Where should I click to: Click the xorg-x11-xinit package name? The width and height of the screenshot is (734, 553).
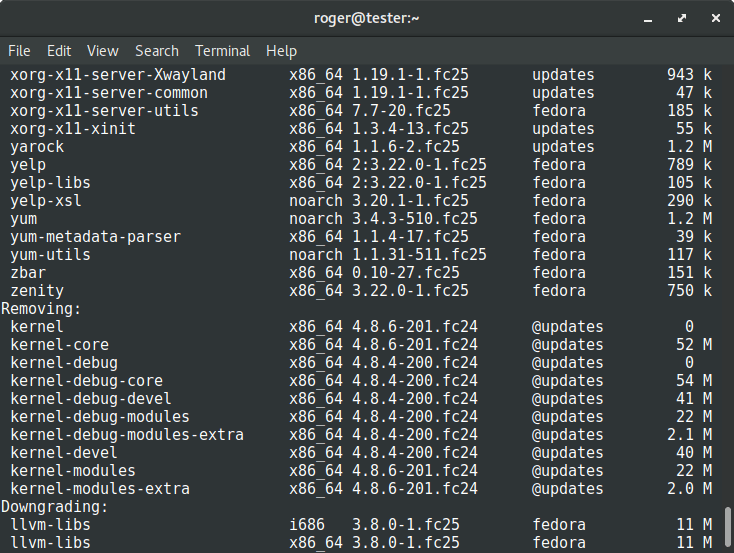coord(73,129)
